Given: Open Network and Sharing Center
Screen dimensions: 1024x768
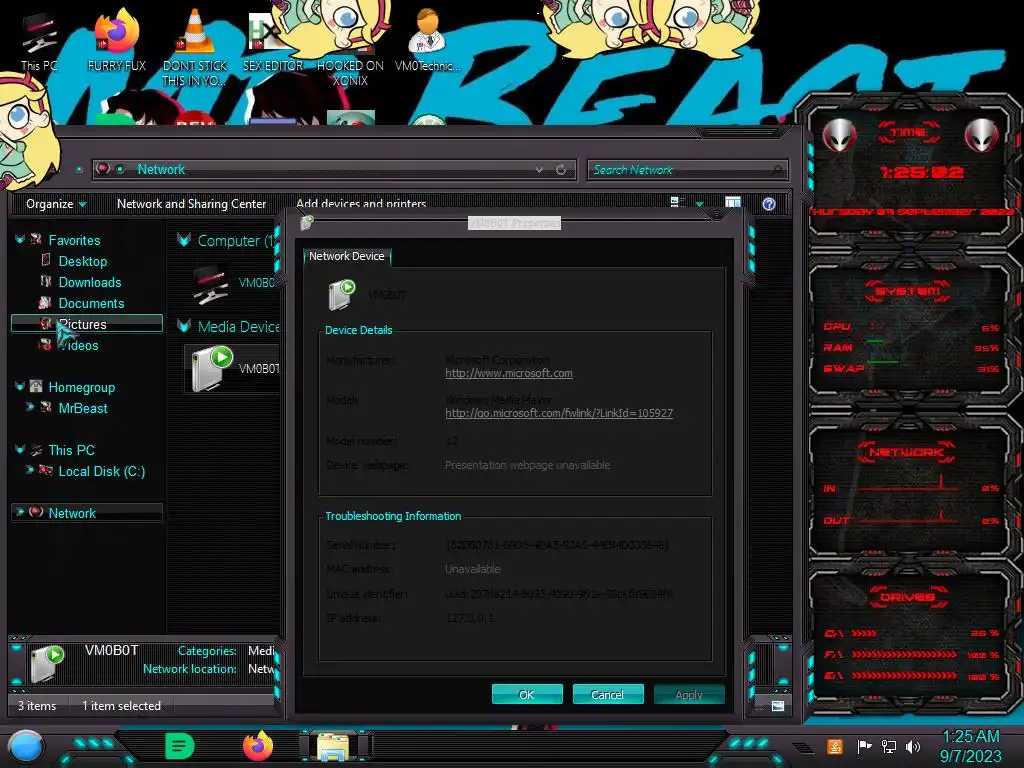Looking at the screenshot, I should click(x=191, y=204).
